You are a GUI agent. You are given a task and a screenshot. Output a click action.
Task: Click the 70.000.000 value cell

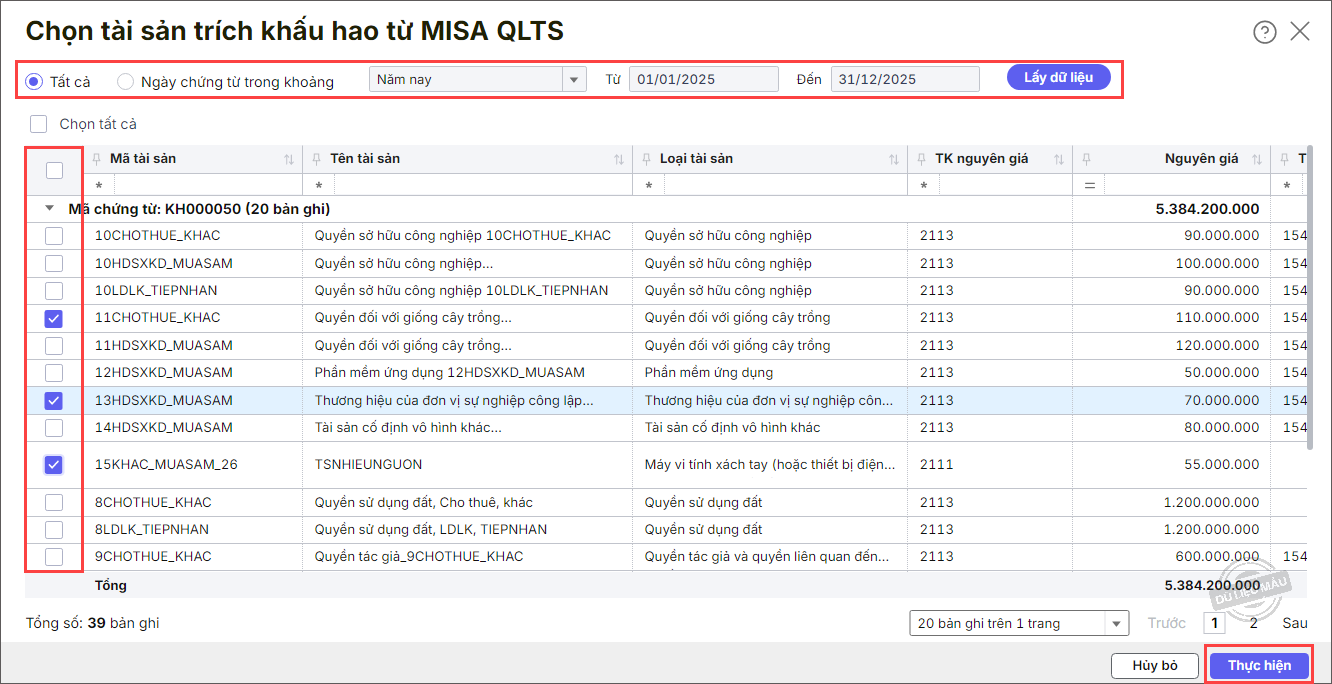[x=1171, y=400]
